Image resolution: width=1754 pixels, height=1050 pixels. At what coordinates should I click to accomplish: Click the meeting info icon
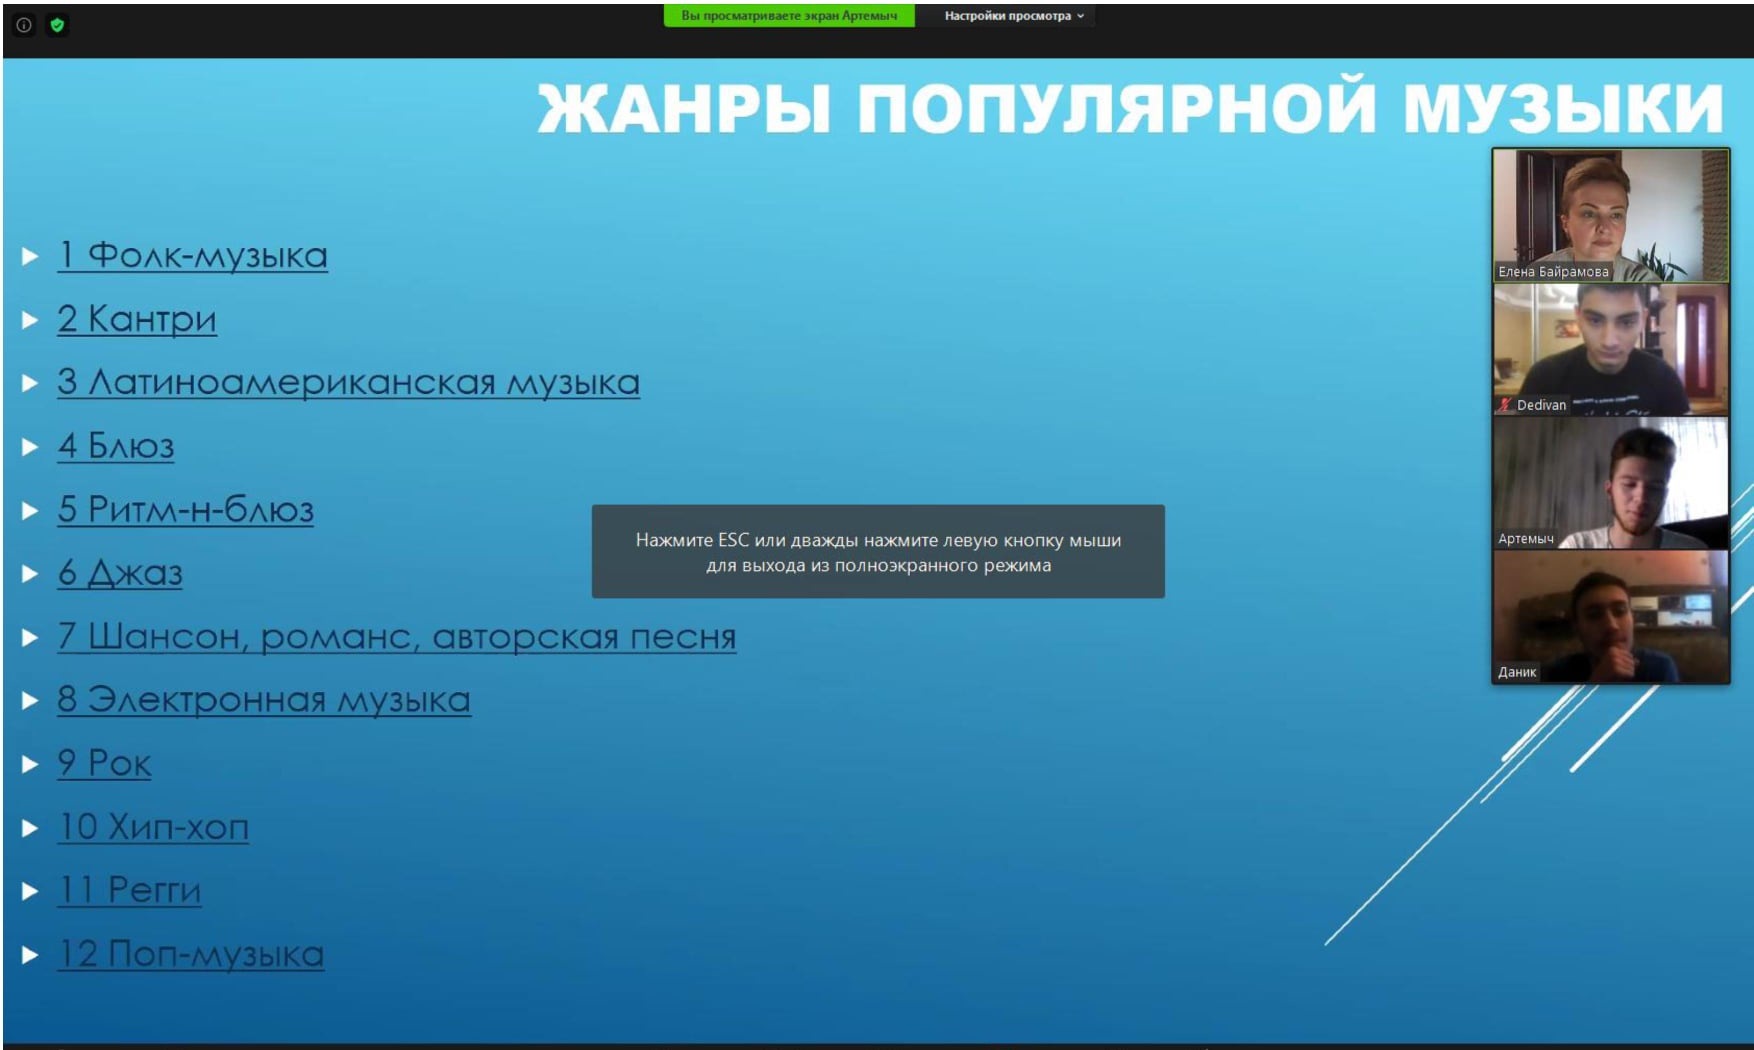point(24,25)
